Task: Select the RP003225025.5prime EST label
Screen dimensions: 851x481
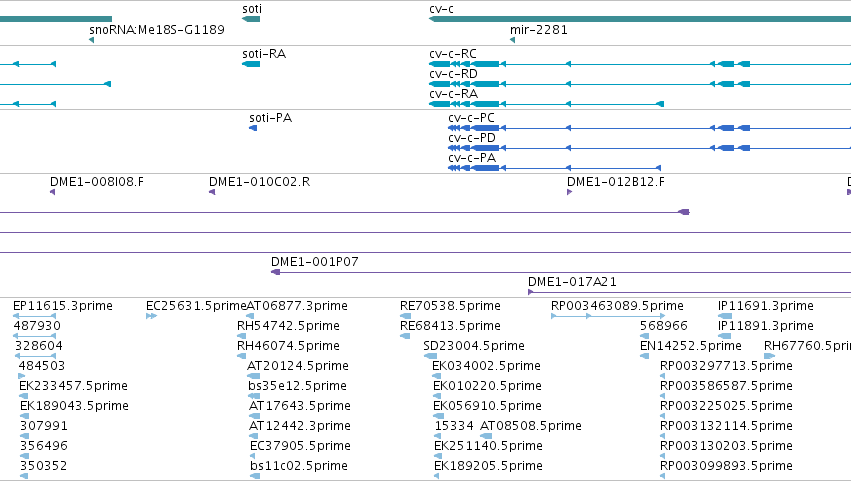Action: point(726,406)
